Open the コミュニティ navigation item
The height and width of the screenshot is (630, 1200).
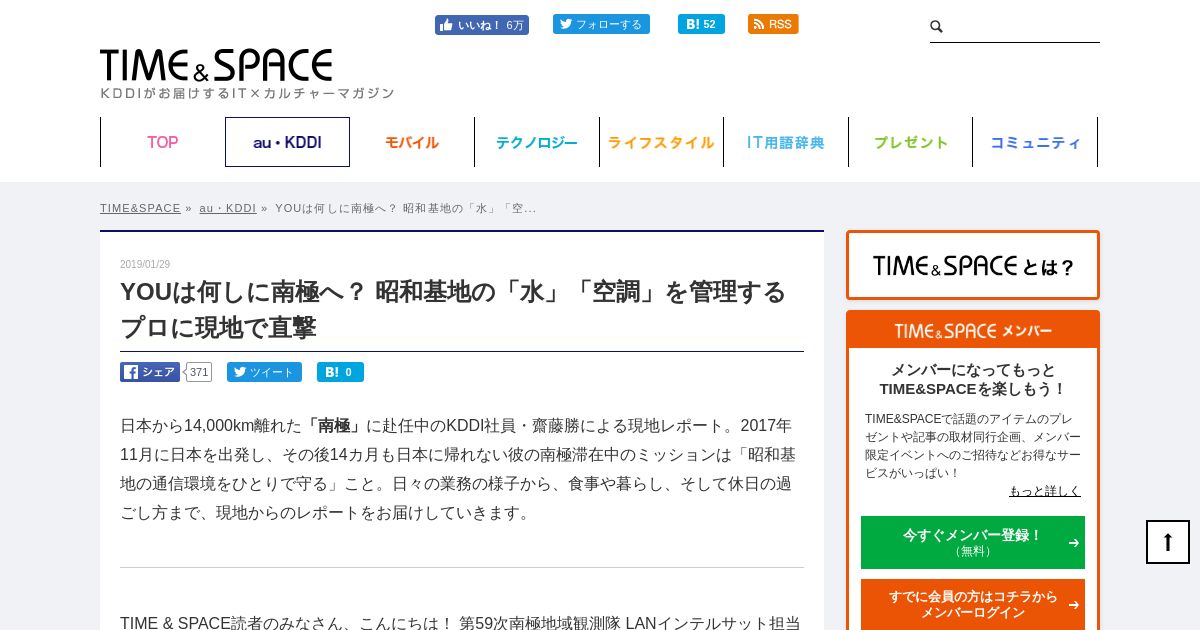click(x=1035, y=142)
